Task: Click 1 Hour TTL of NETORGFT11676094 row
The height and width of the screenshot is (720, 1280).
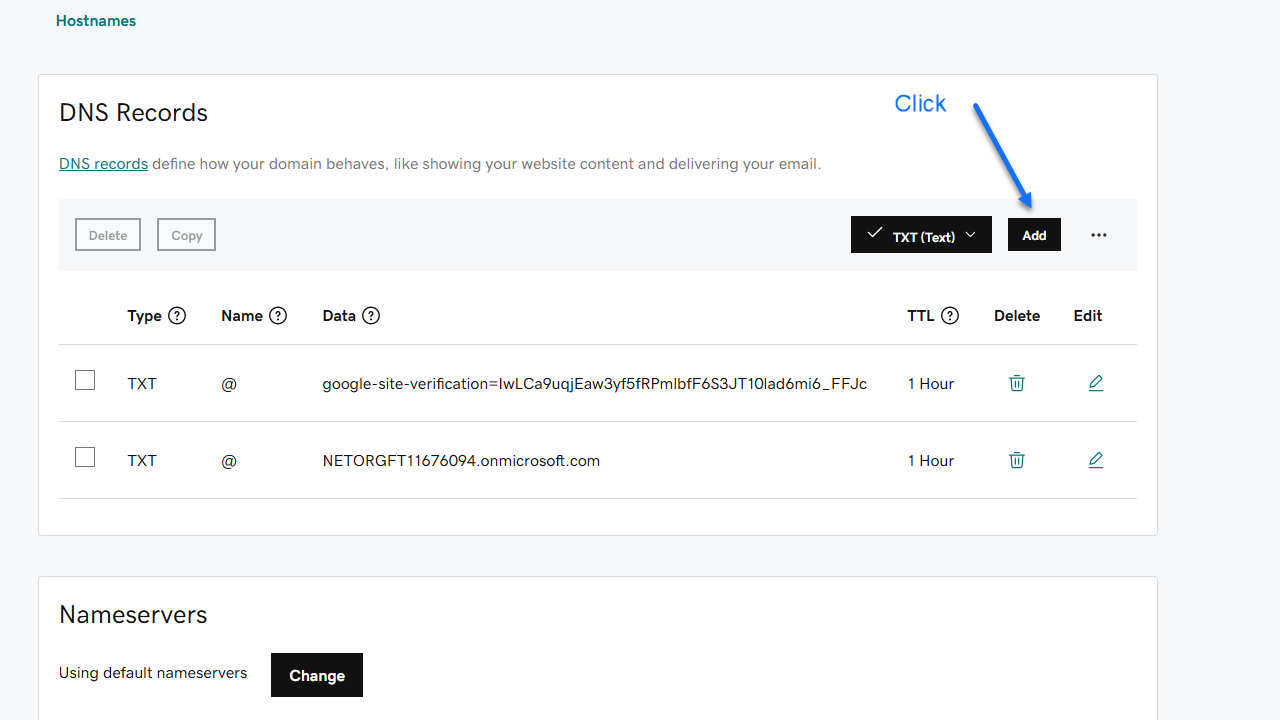Action: point(931,461)
